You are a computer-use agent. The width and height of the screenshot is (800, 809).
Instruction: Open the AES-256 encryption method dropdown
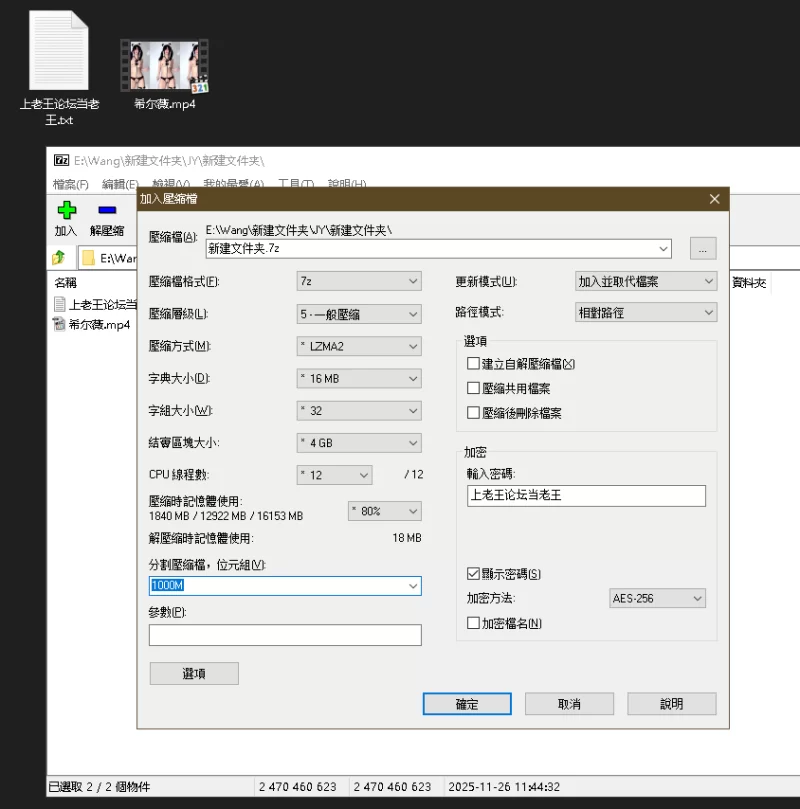pyautogui.click(x=657, y=598)
